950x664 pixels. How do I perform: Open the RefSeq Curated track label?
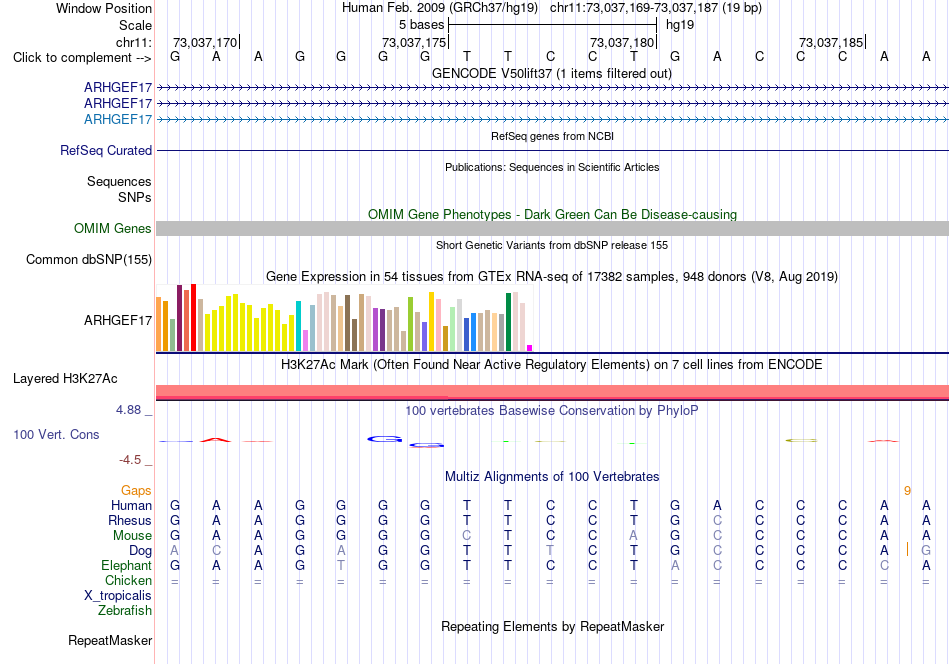pyautogui.click(x=105, y=150)
